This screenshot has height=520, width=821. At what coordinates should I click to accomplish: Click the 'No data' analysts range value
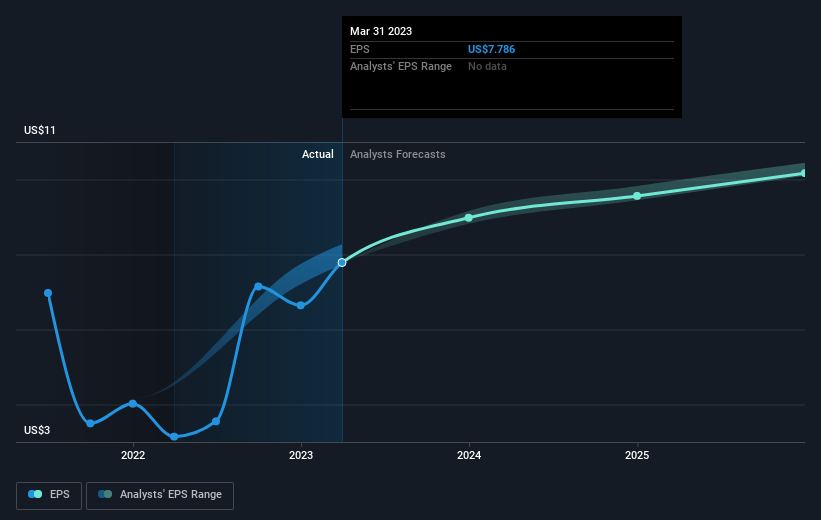487,67
